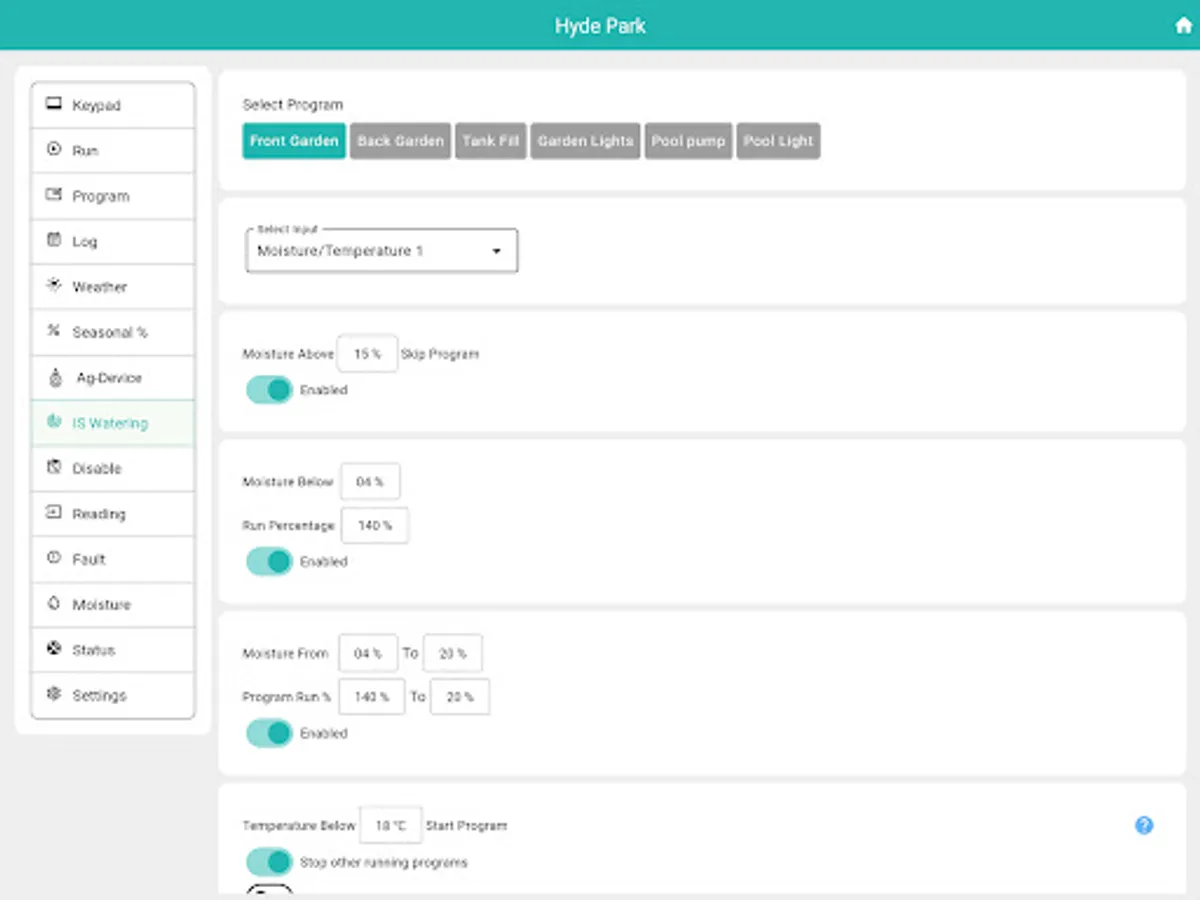Viewport: 1200px width, 900px height.
Task: Open Settings via its gear icon
Action: (x=53, y=695)
